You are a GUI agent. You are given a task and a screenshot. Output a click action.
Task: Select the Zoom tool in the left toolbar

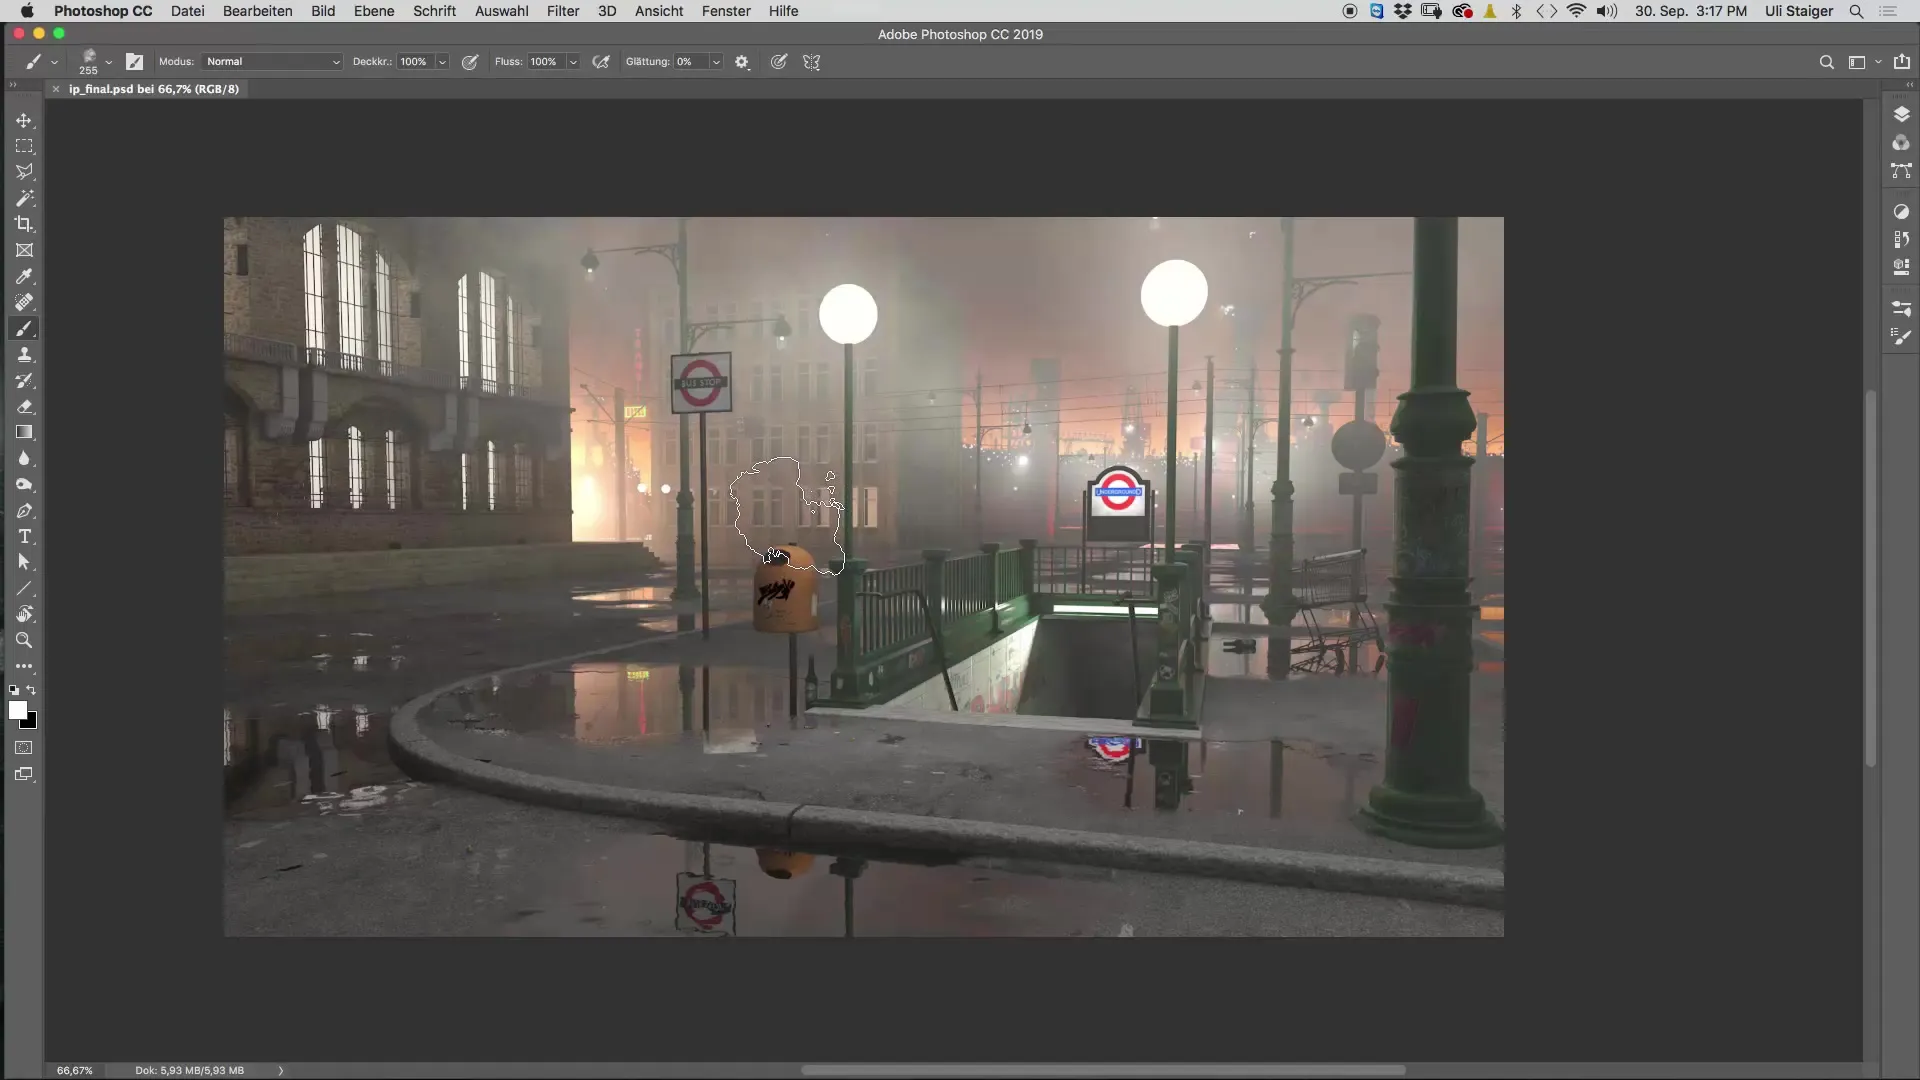coord(24,640)
